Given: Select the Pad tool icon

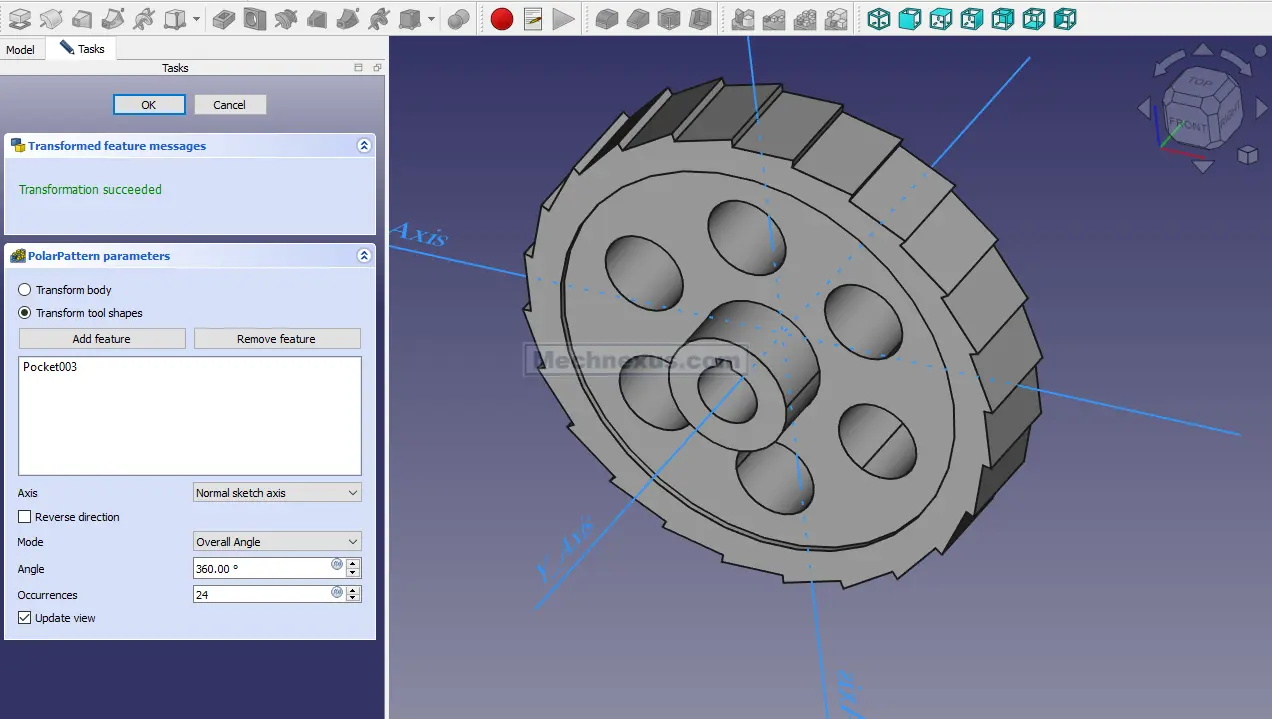Looking at the screenshot, I should click(x=19, y=18).
